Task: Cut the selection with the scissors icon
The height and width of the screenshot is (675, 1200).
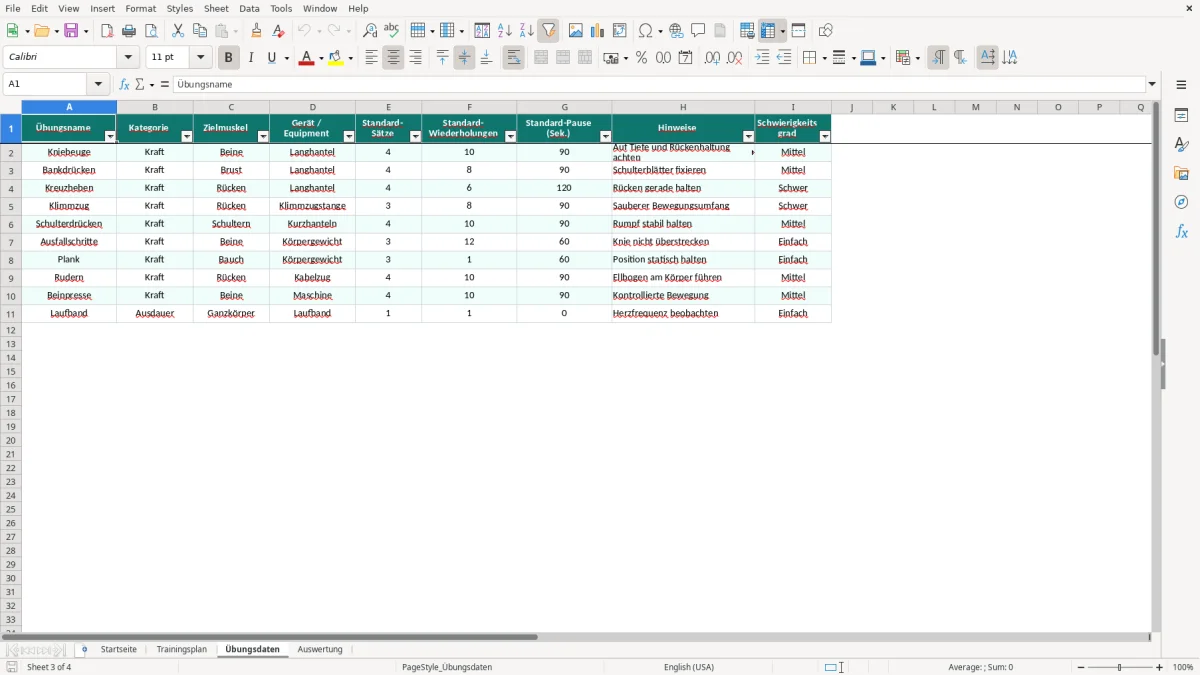Action: pos(178,31)
